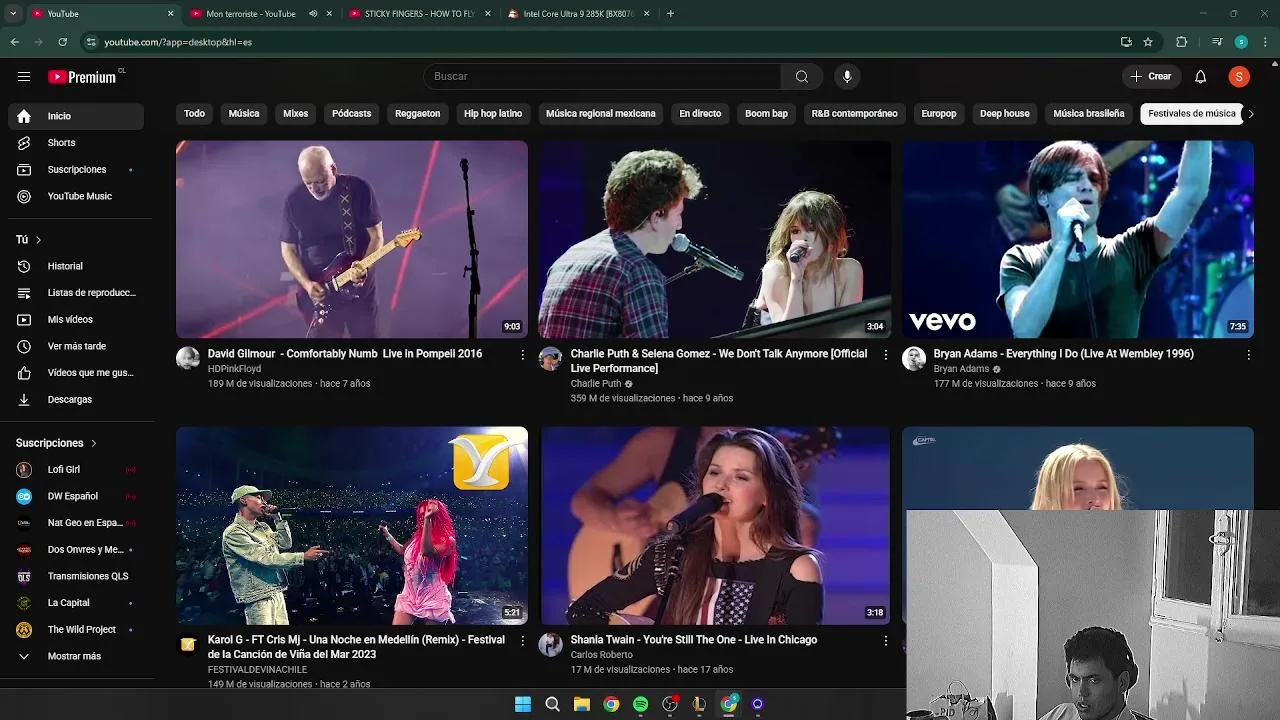Open the browser tab search dropdown
This screenshot has height=720, width=1280.
13,14
